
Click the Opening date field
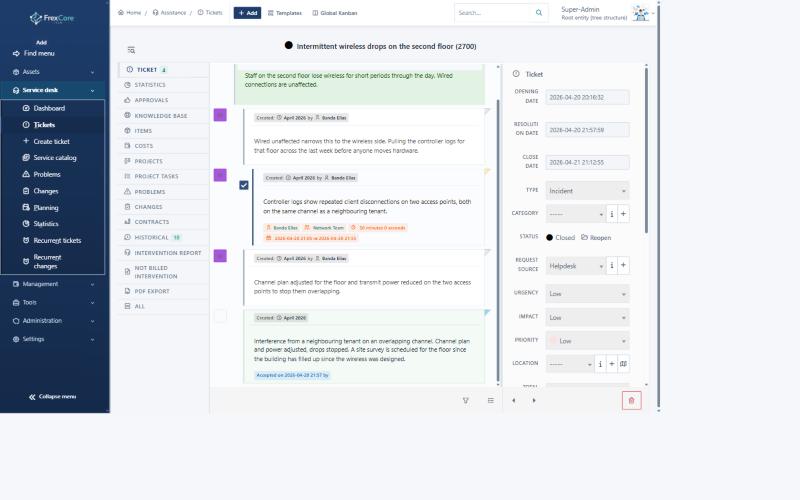coord(587,97)
